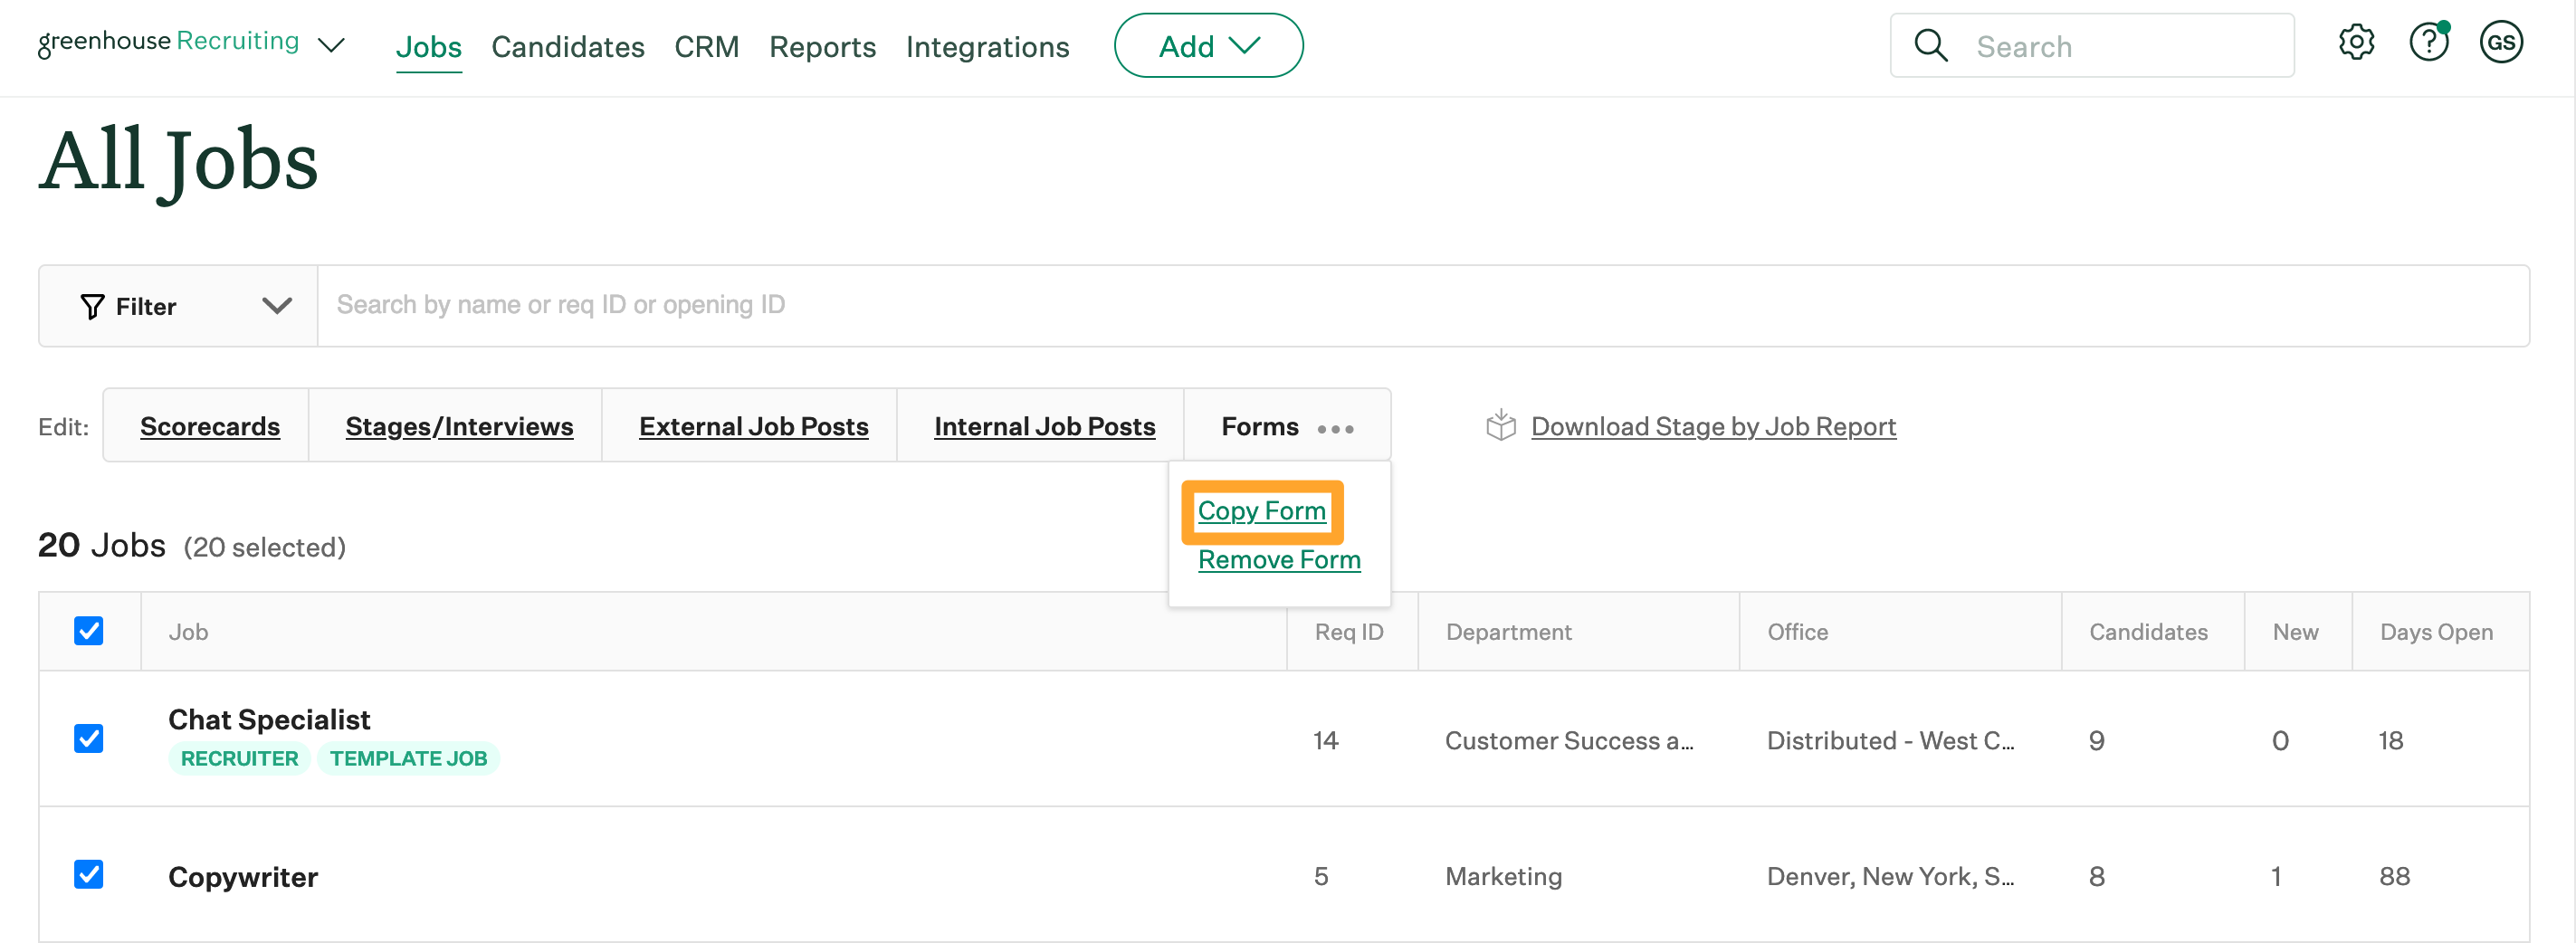Open the Candidates navigation tab
This screenshot has height=943, width=2576.
[567, 47]
